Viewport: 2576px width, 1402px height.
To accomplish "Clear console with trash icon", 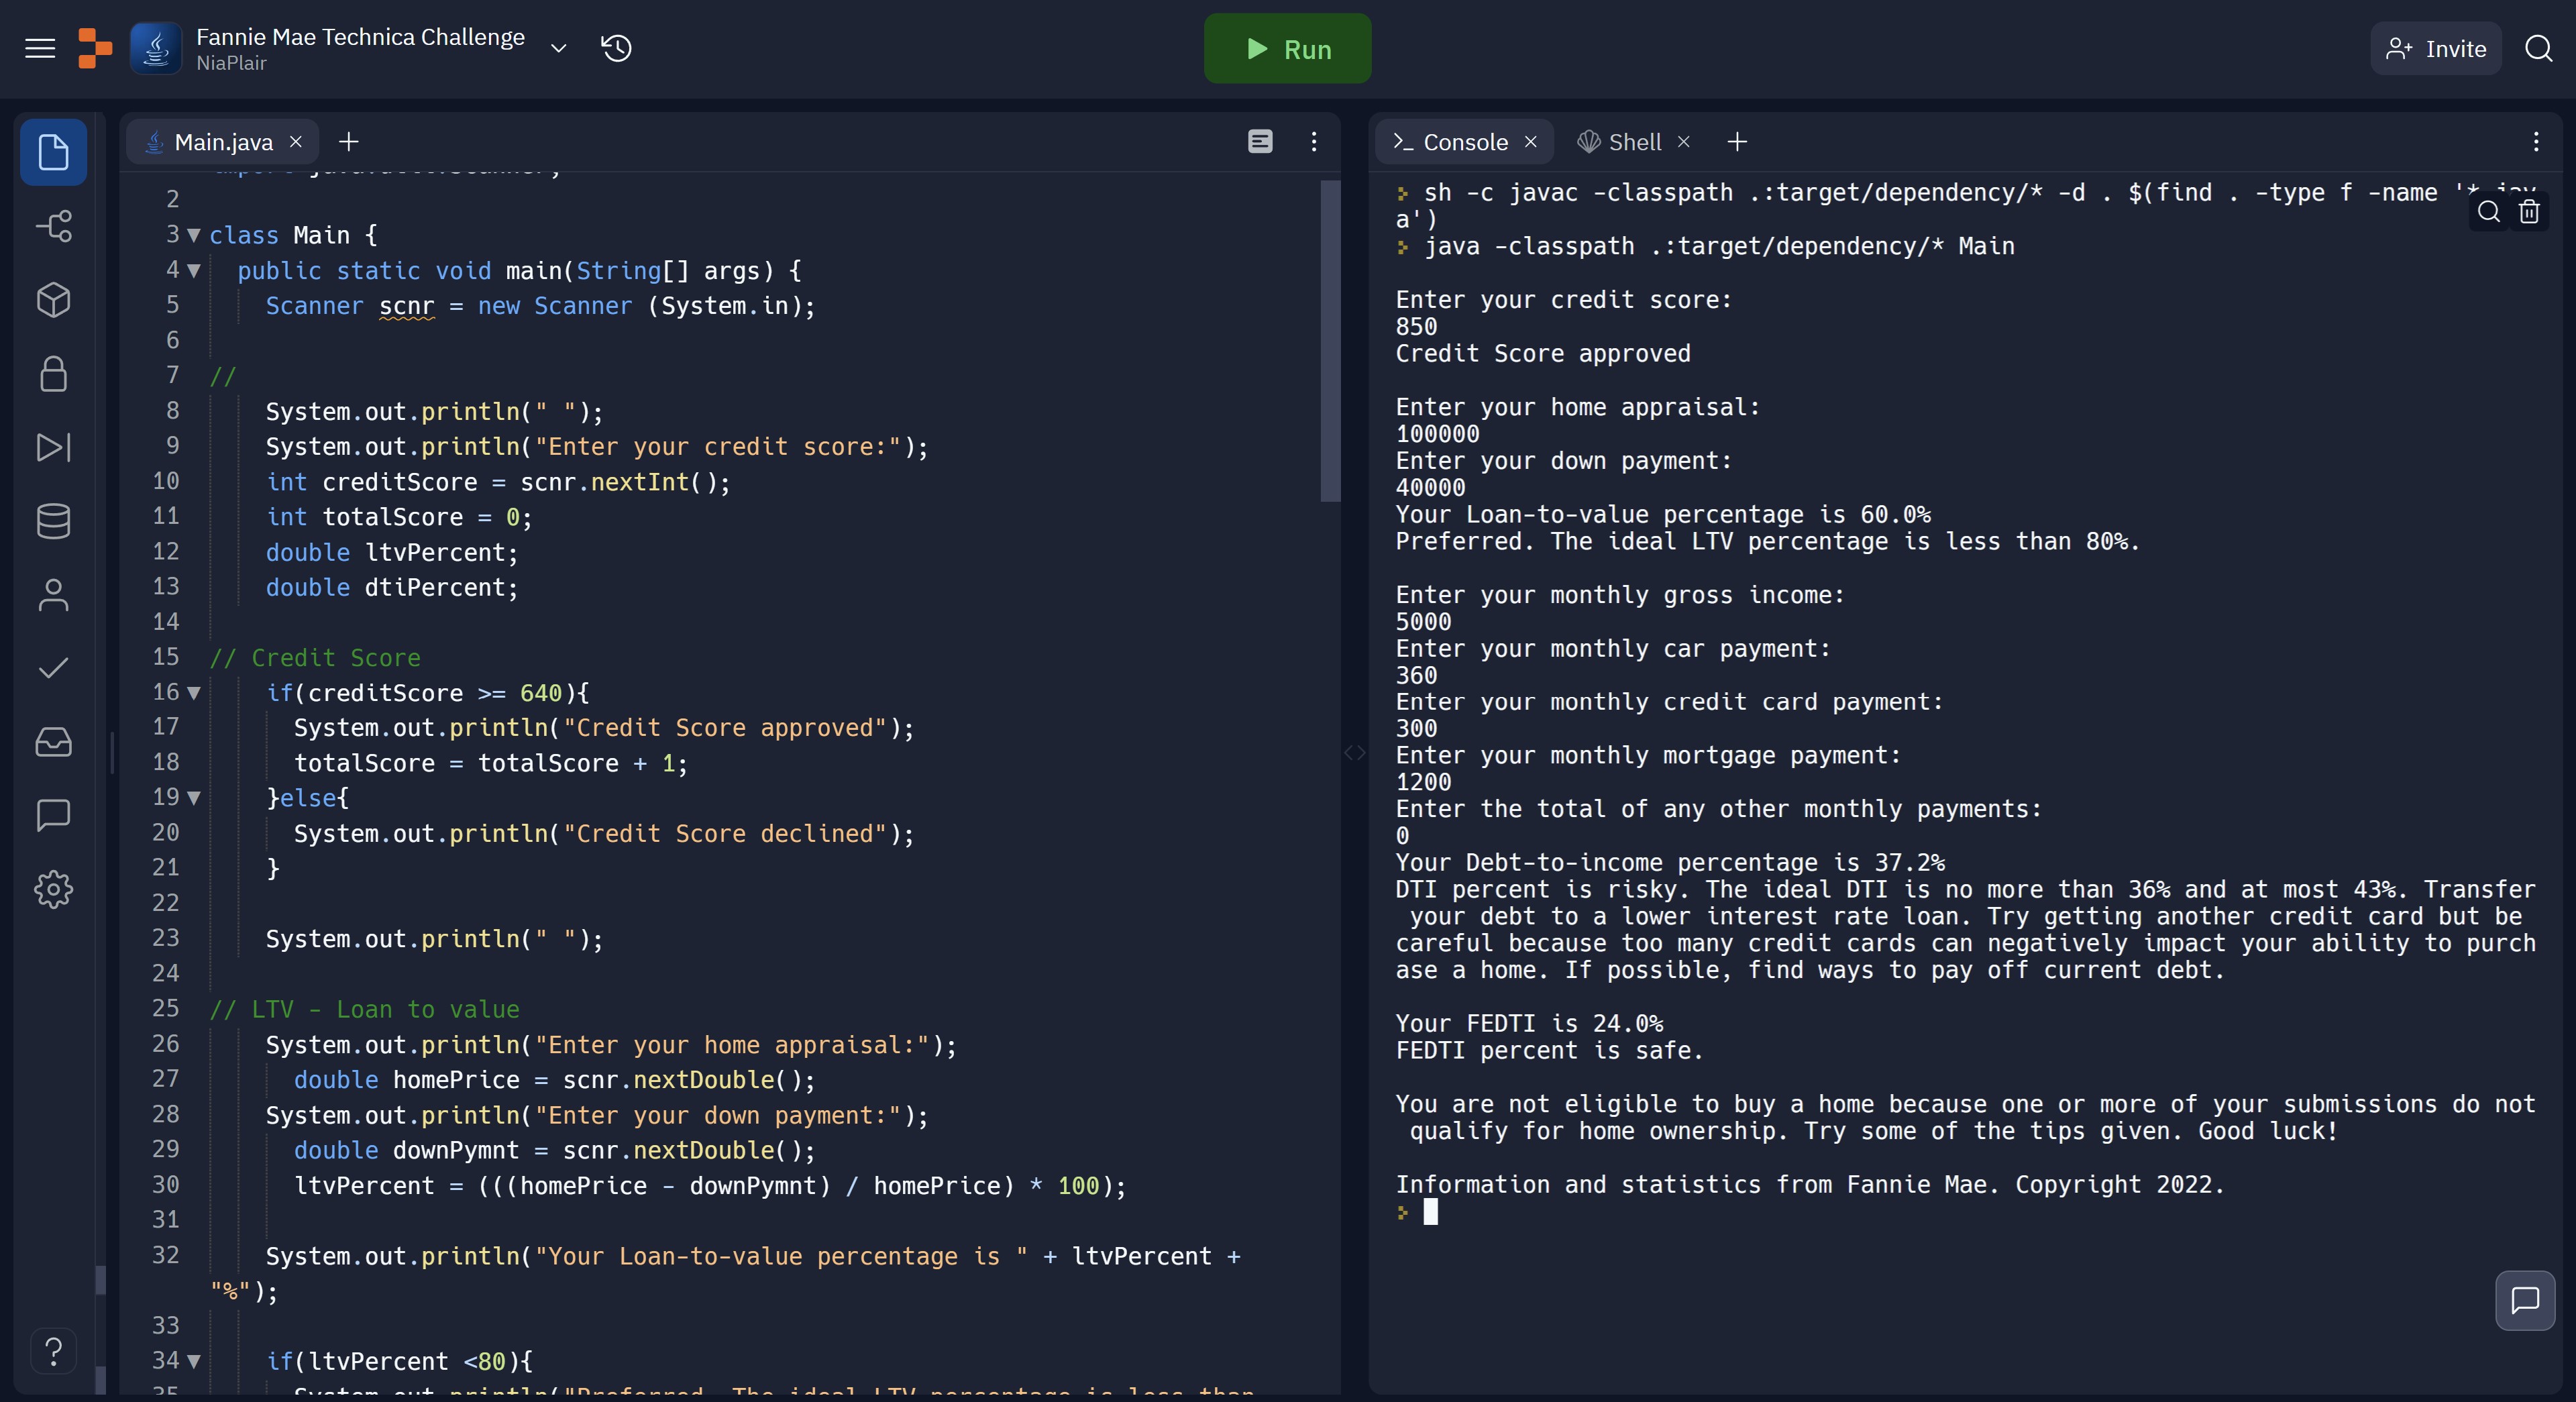I will [x=2529, y=212].
